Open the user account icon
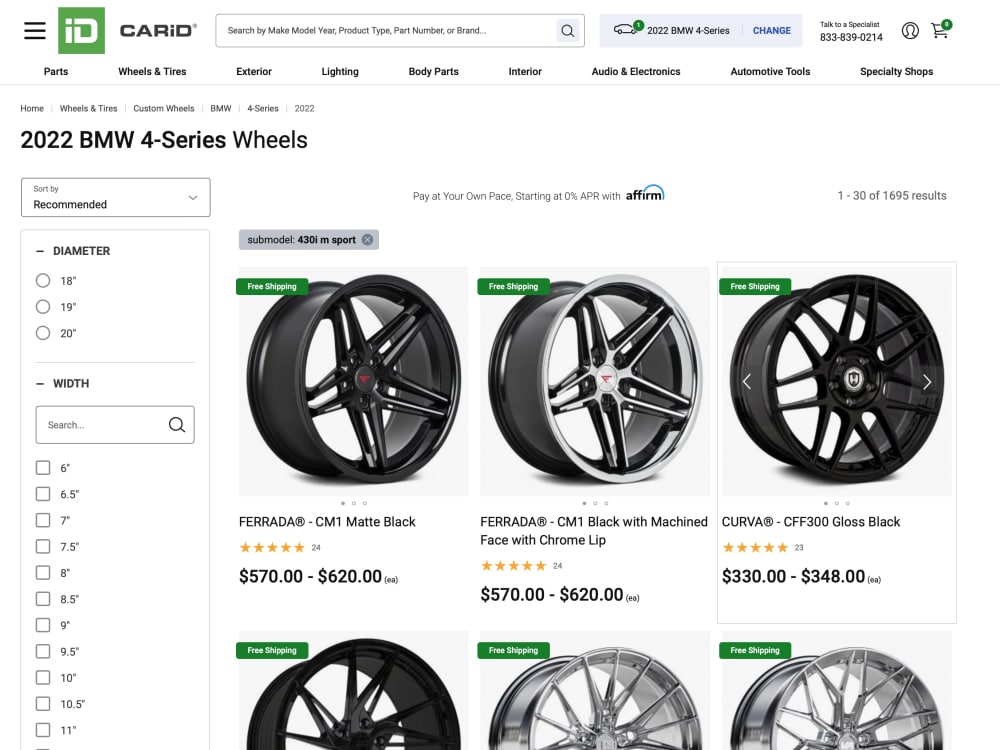 (910, 31)
